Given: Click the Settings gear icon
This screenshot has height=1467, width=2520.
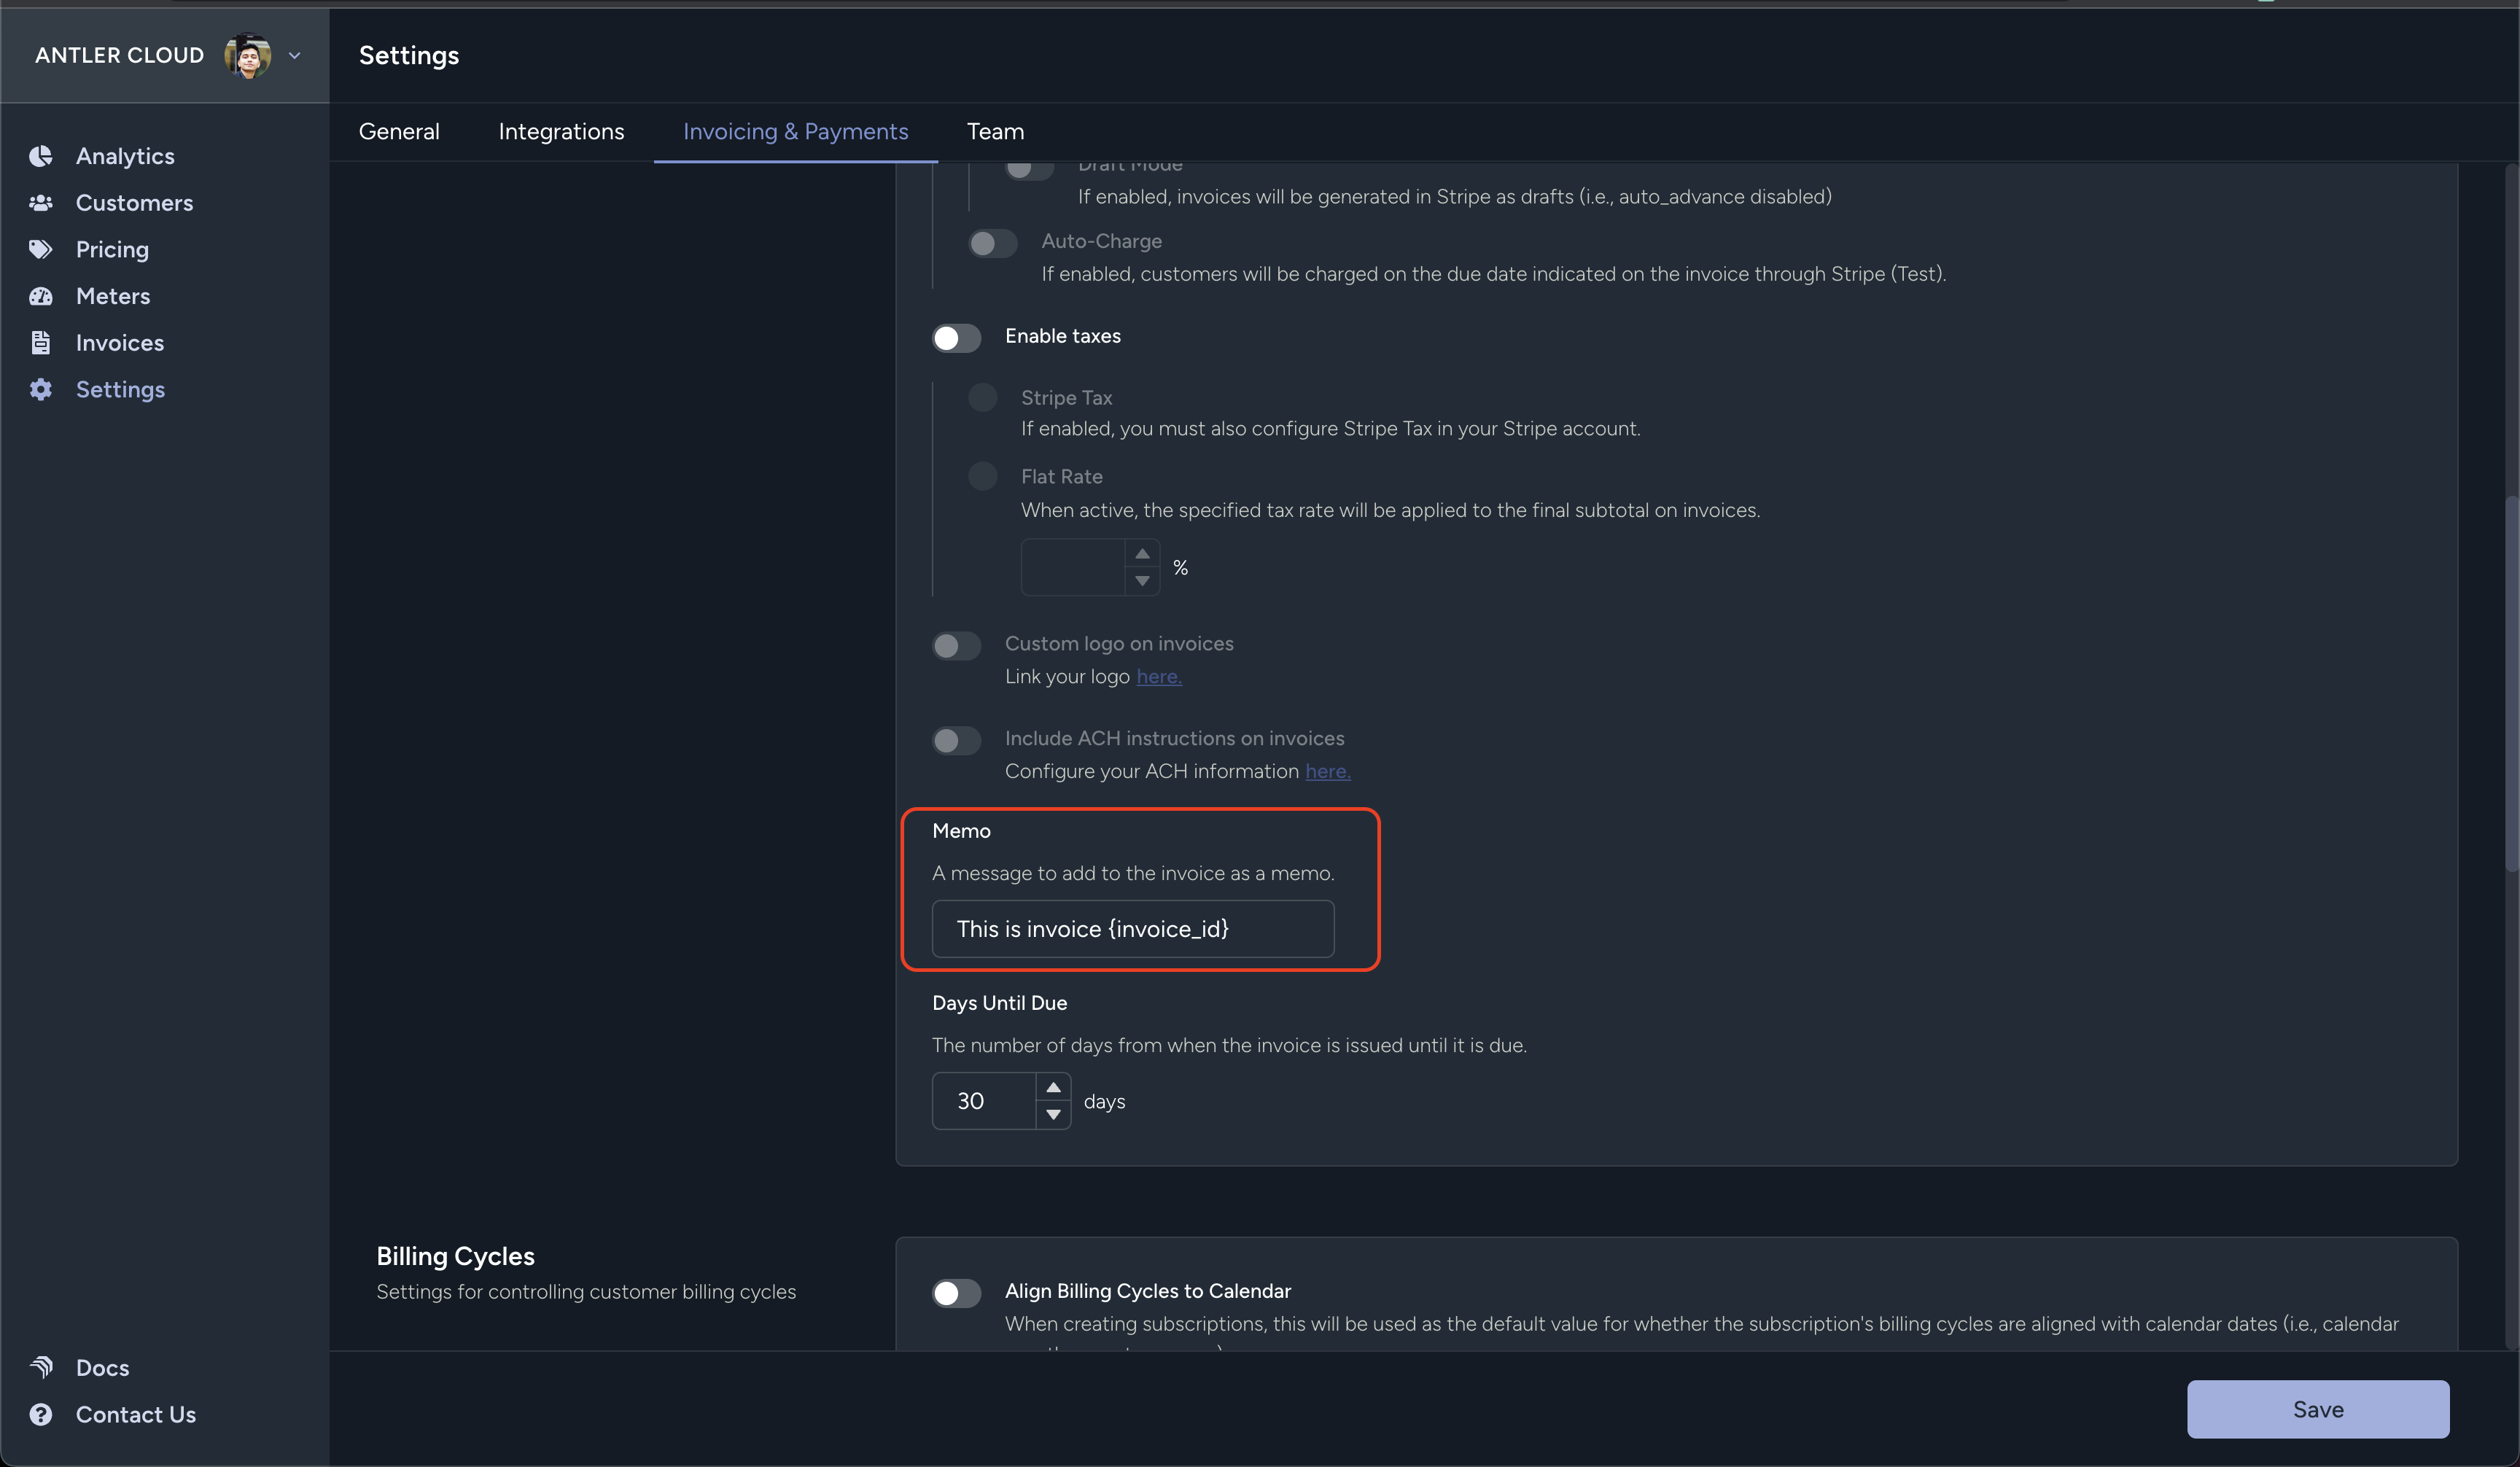Looking at the screenshot, I should point(41,389).
